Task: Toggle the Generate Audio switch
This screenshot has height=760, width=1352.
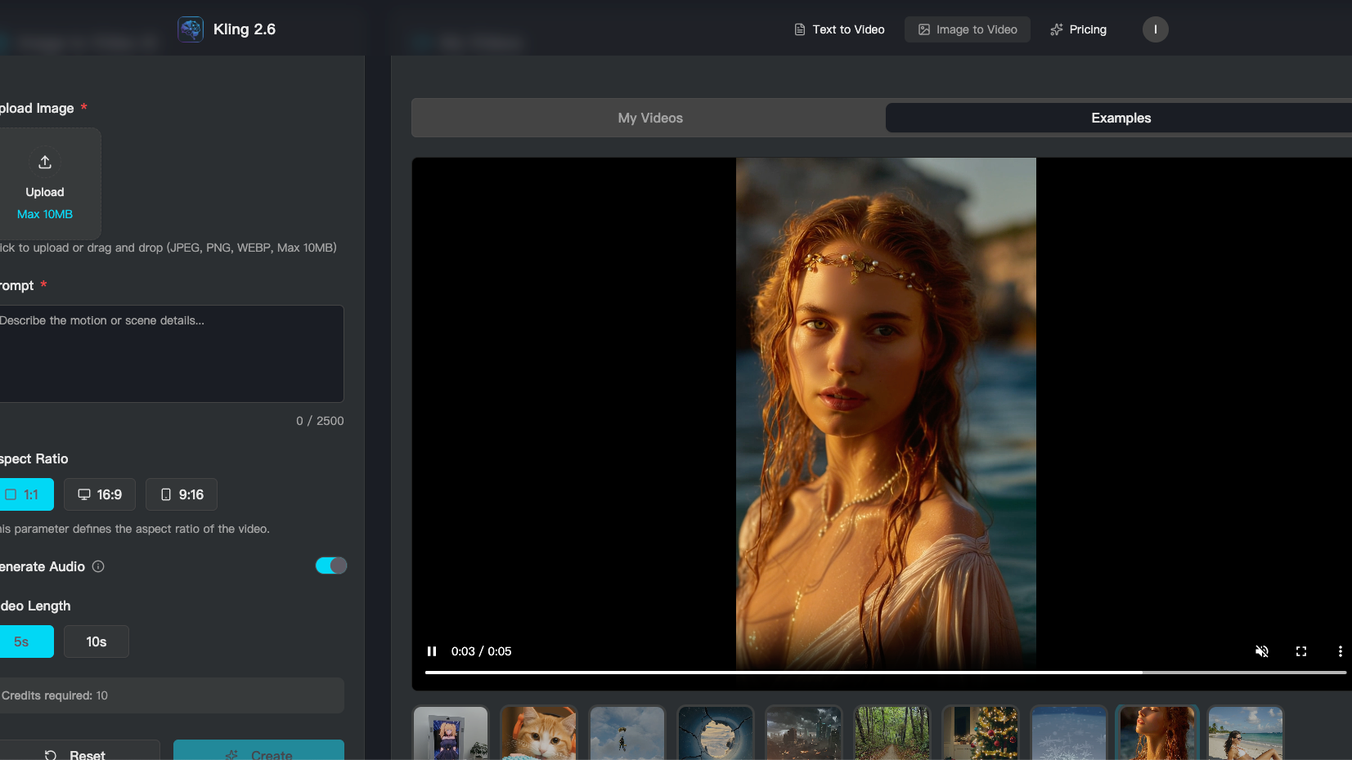Action: 331,566
